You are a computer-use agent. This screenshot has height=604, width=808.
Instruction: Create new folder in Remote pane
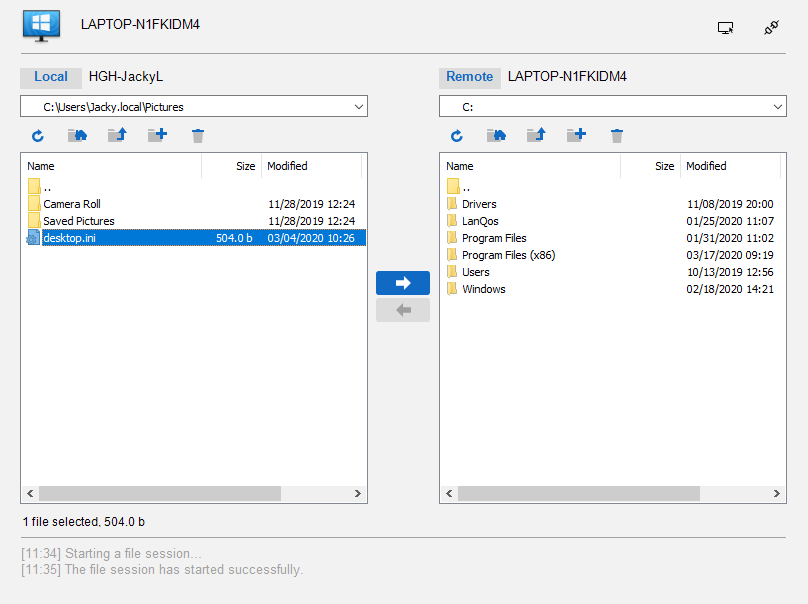[x=576, y=135]
